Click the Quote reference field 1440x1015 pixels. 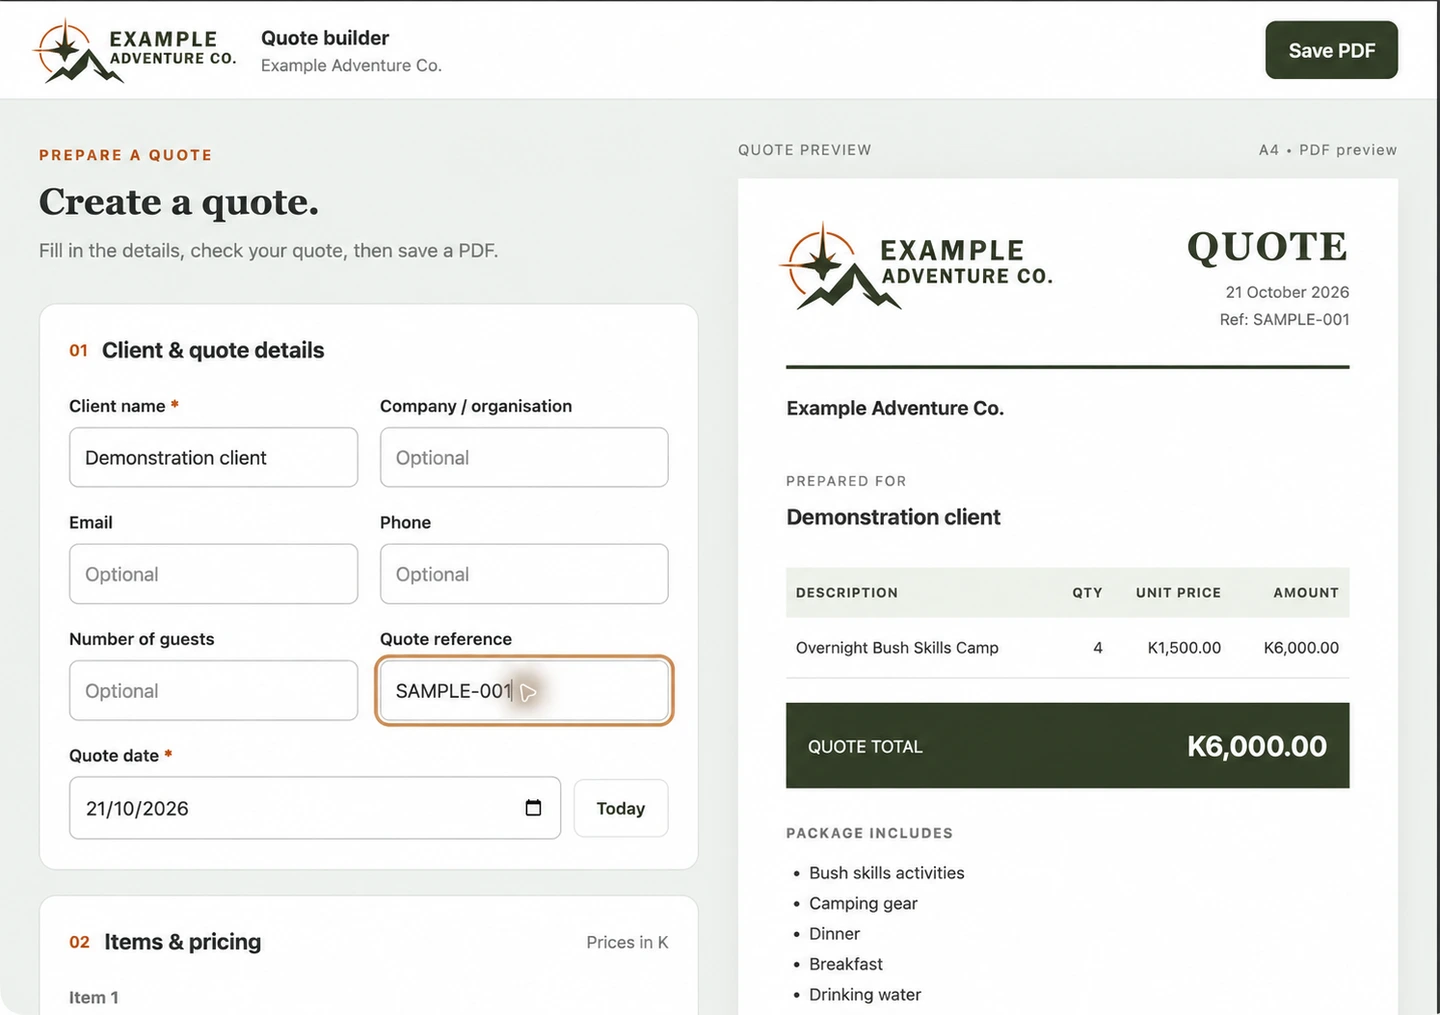[524, 690]
